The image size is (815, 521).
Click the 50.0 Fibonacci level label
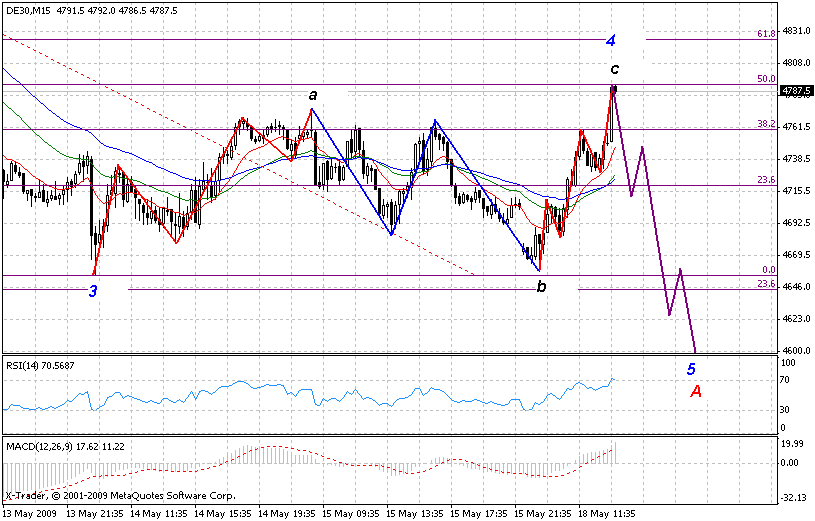tap(766, 79)
